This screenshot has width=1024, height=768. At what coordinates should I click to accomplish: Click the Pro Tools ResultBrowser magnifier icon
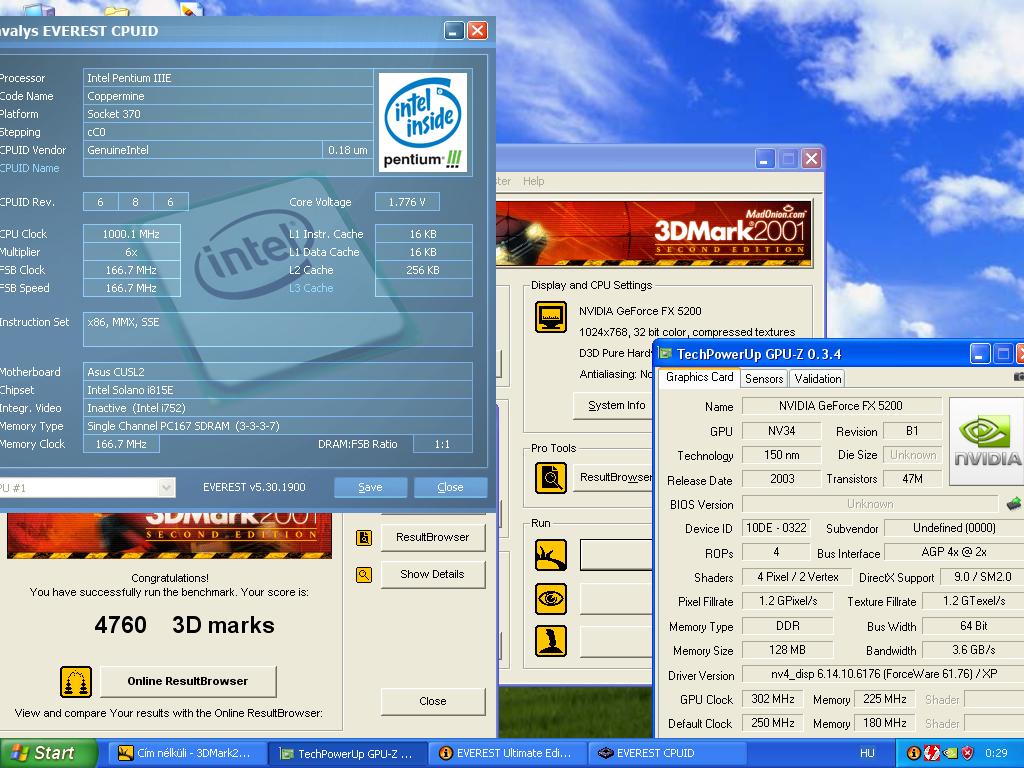[x=551, y=477]
